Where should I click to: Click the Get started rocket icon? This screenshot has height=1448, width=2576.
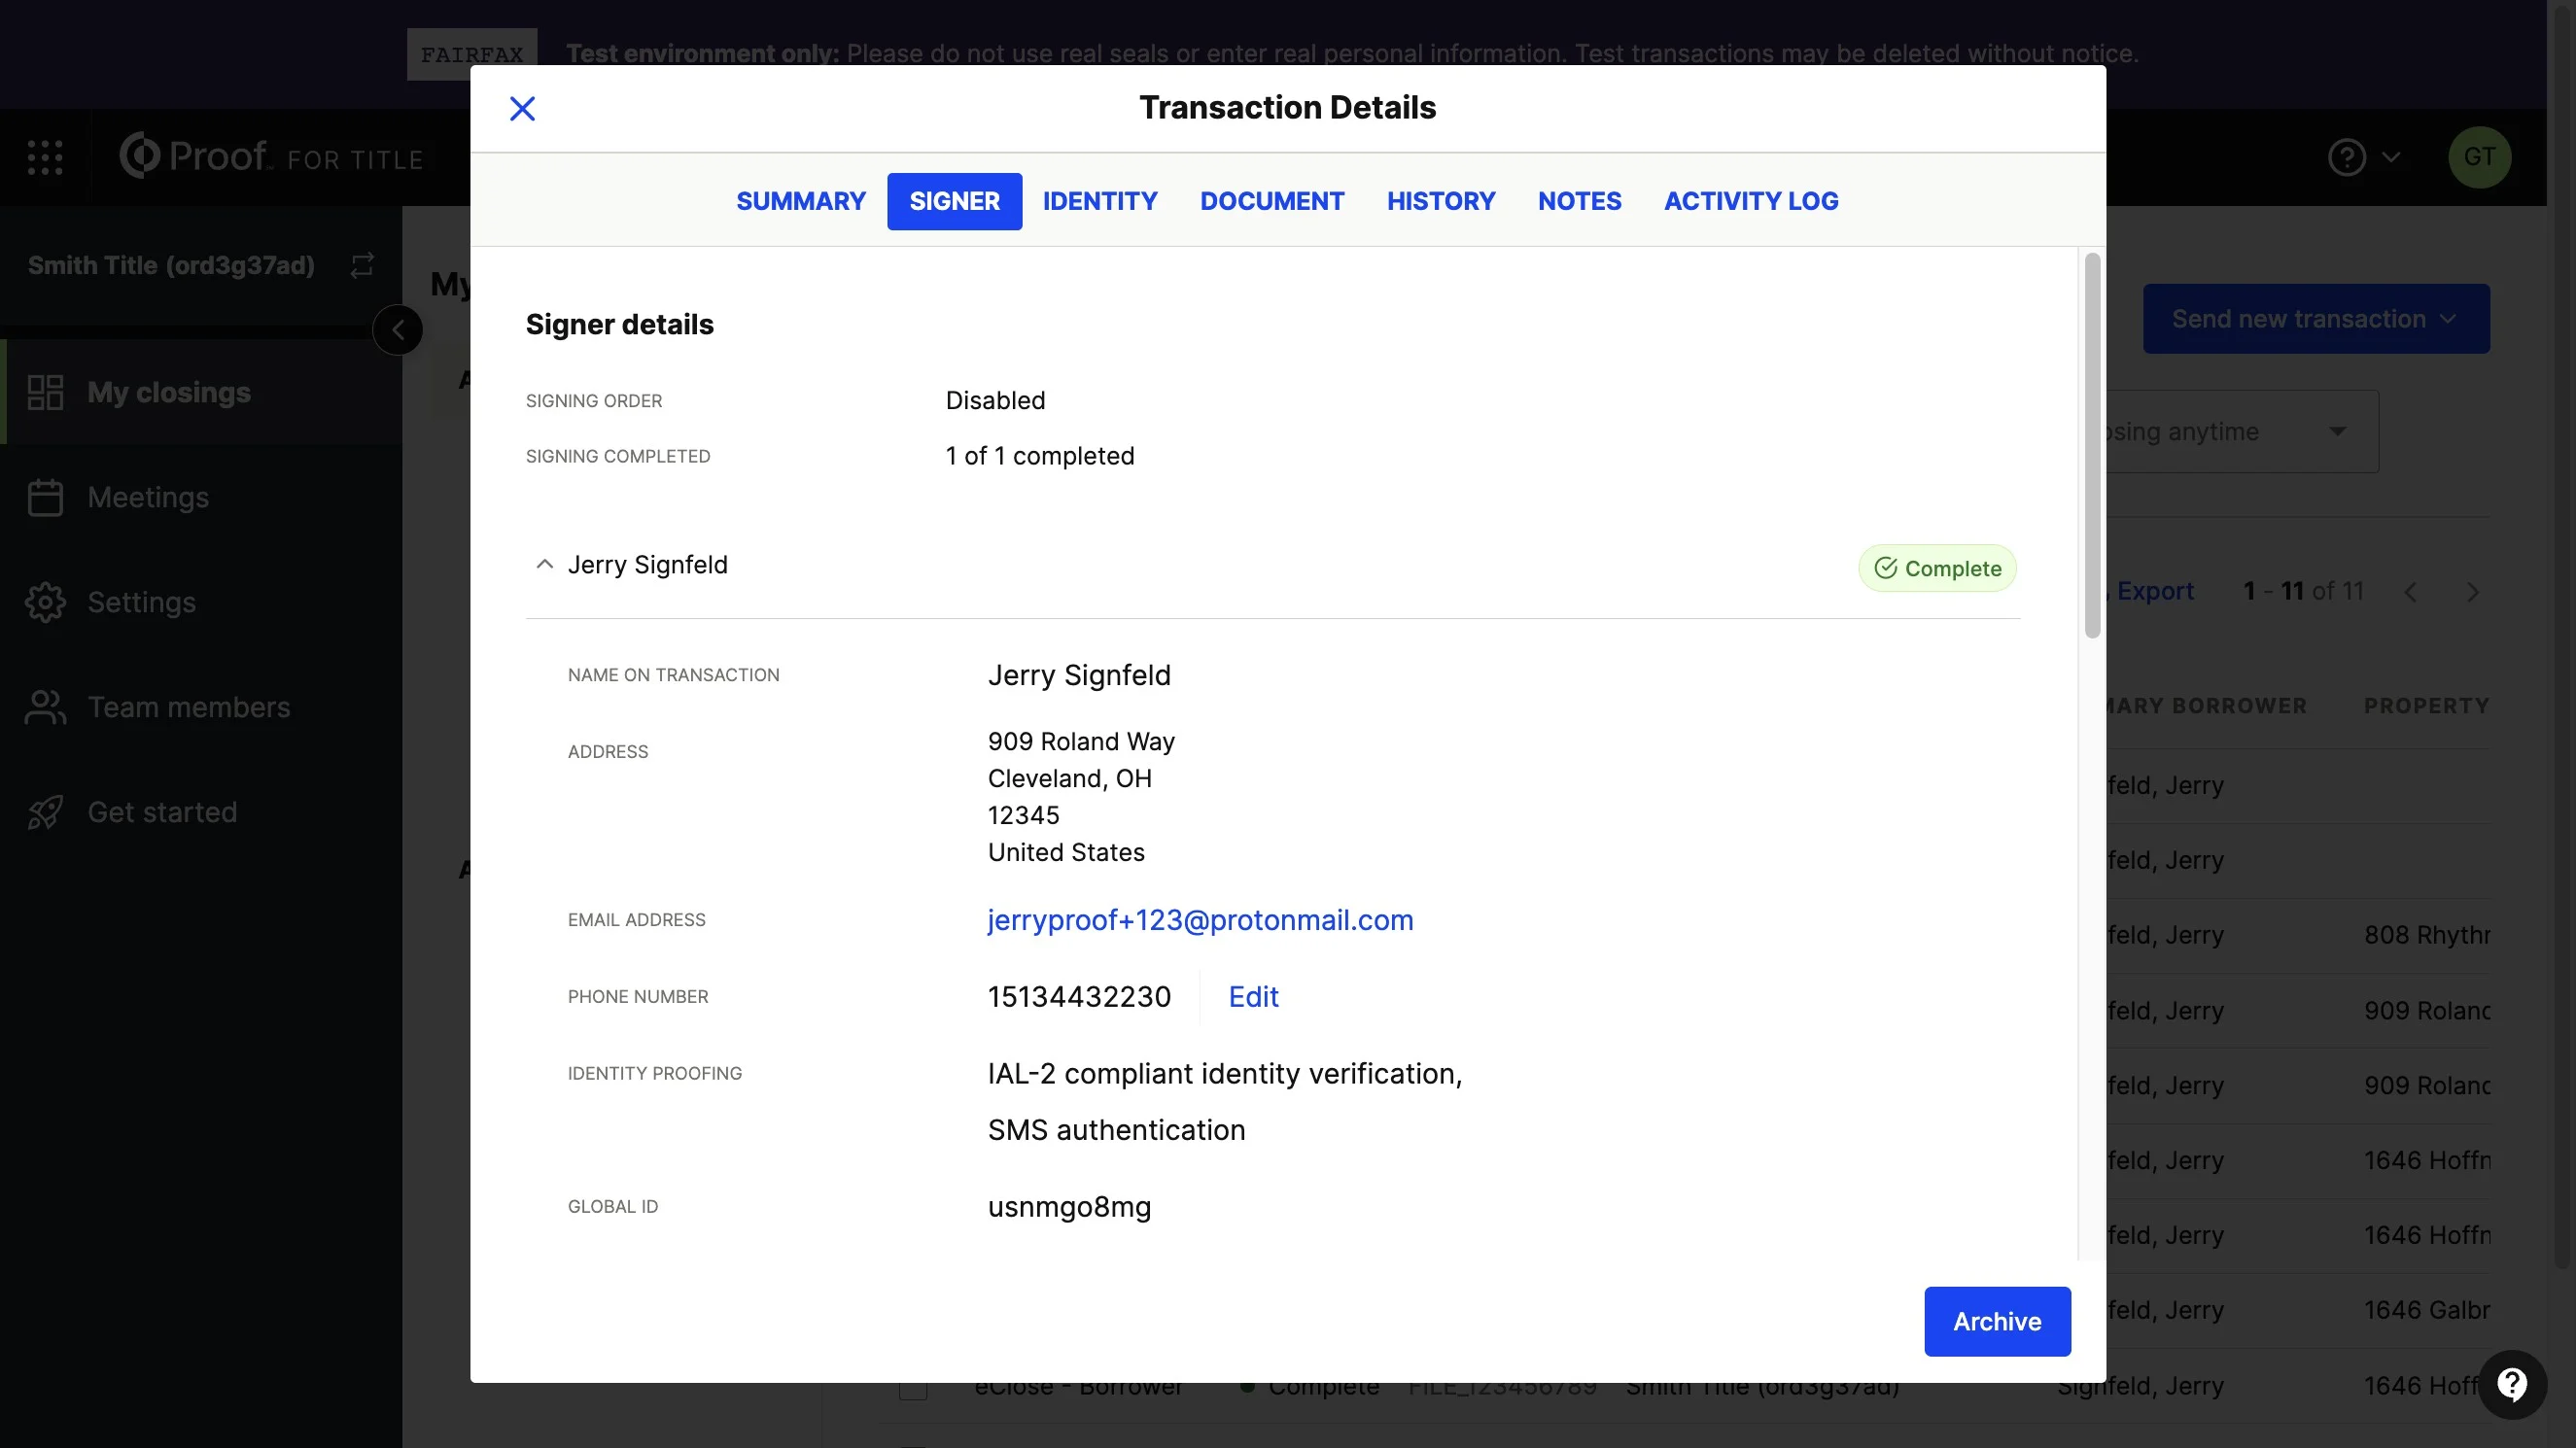45,812
